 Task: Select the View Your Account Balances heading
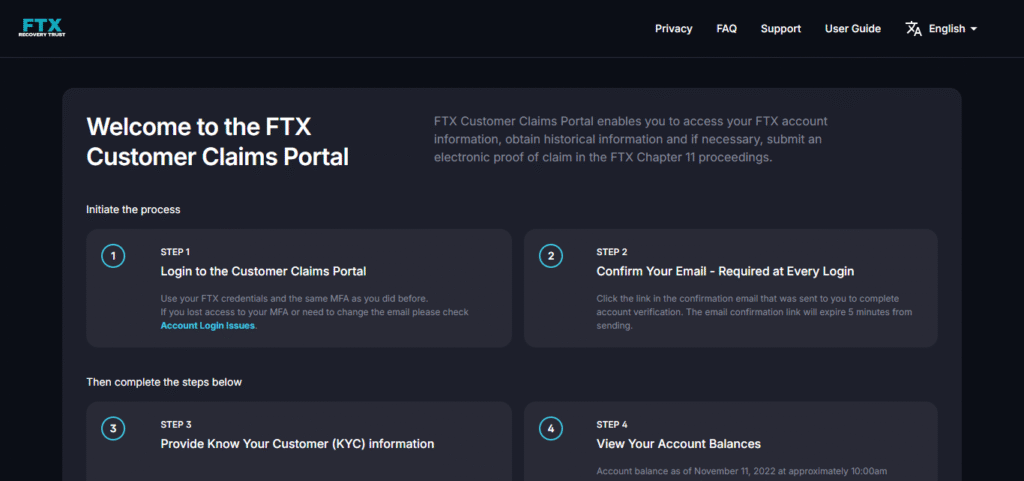(x=679, y=444)
